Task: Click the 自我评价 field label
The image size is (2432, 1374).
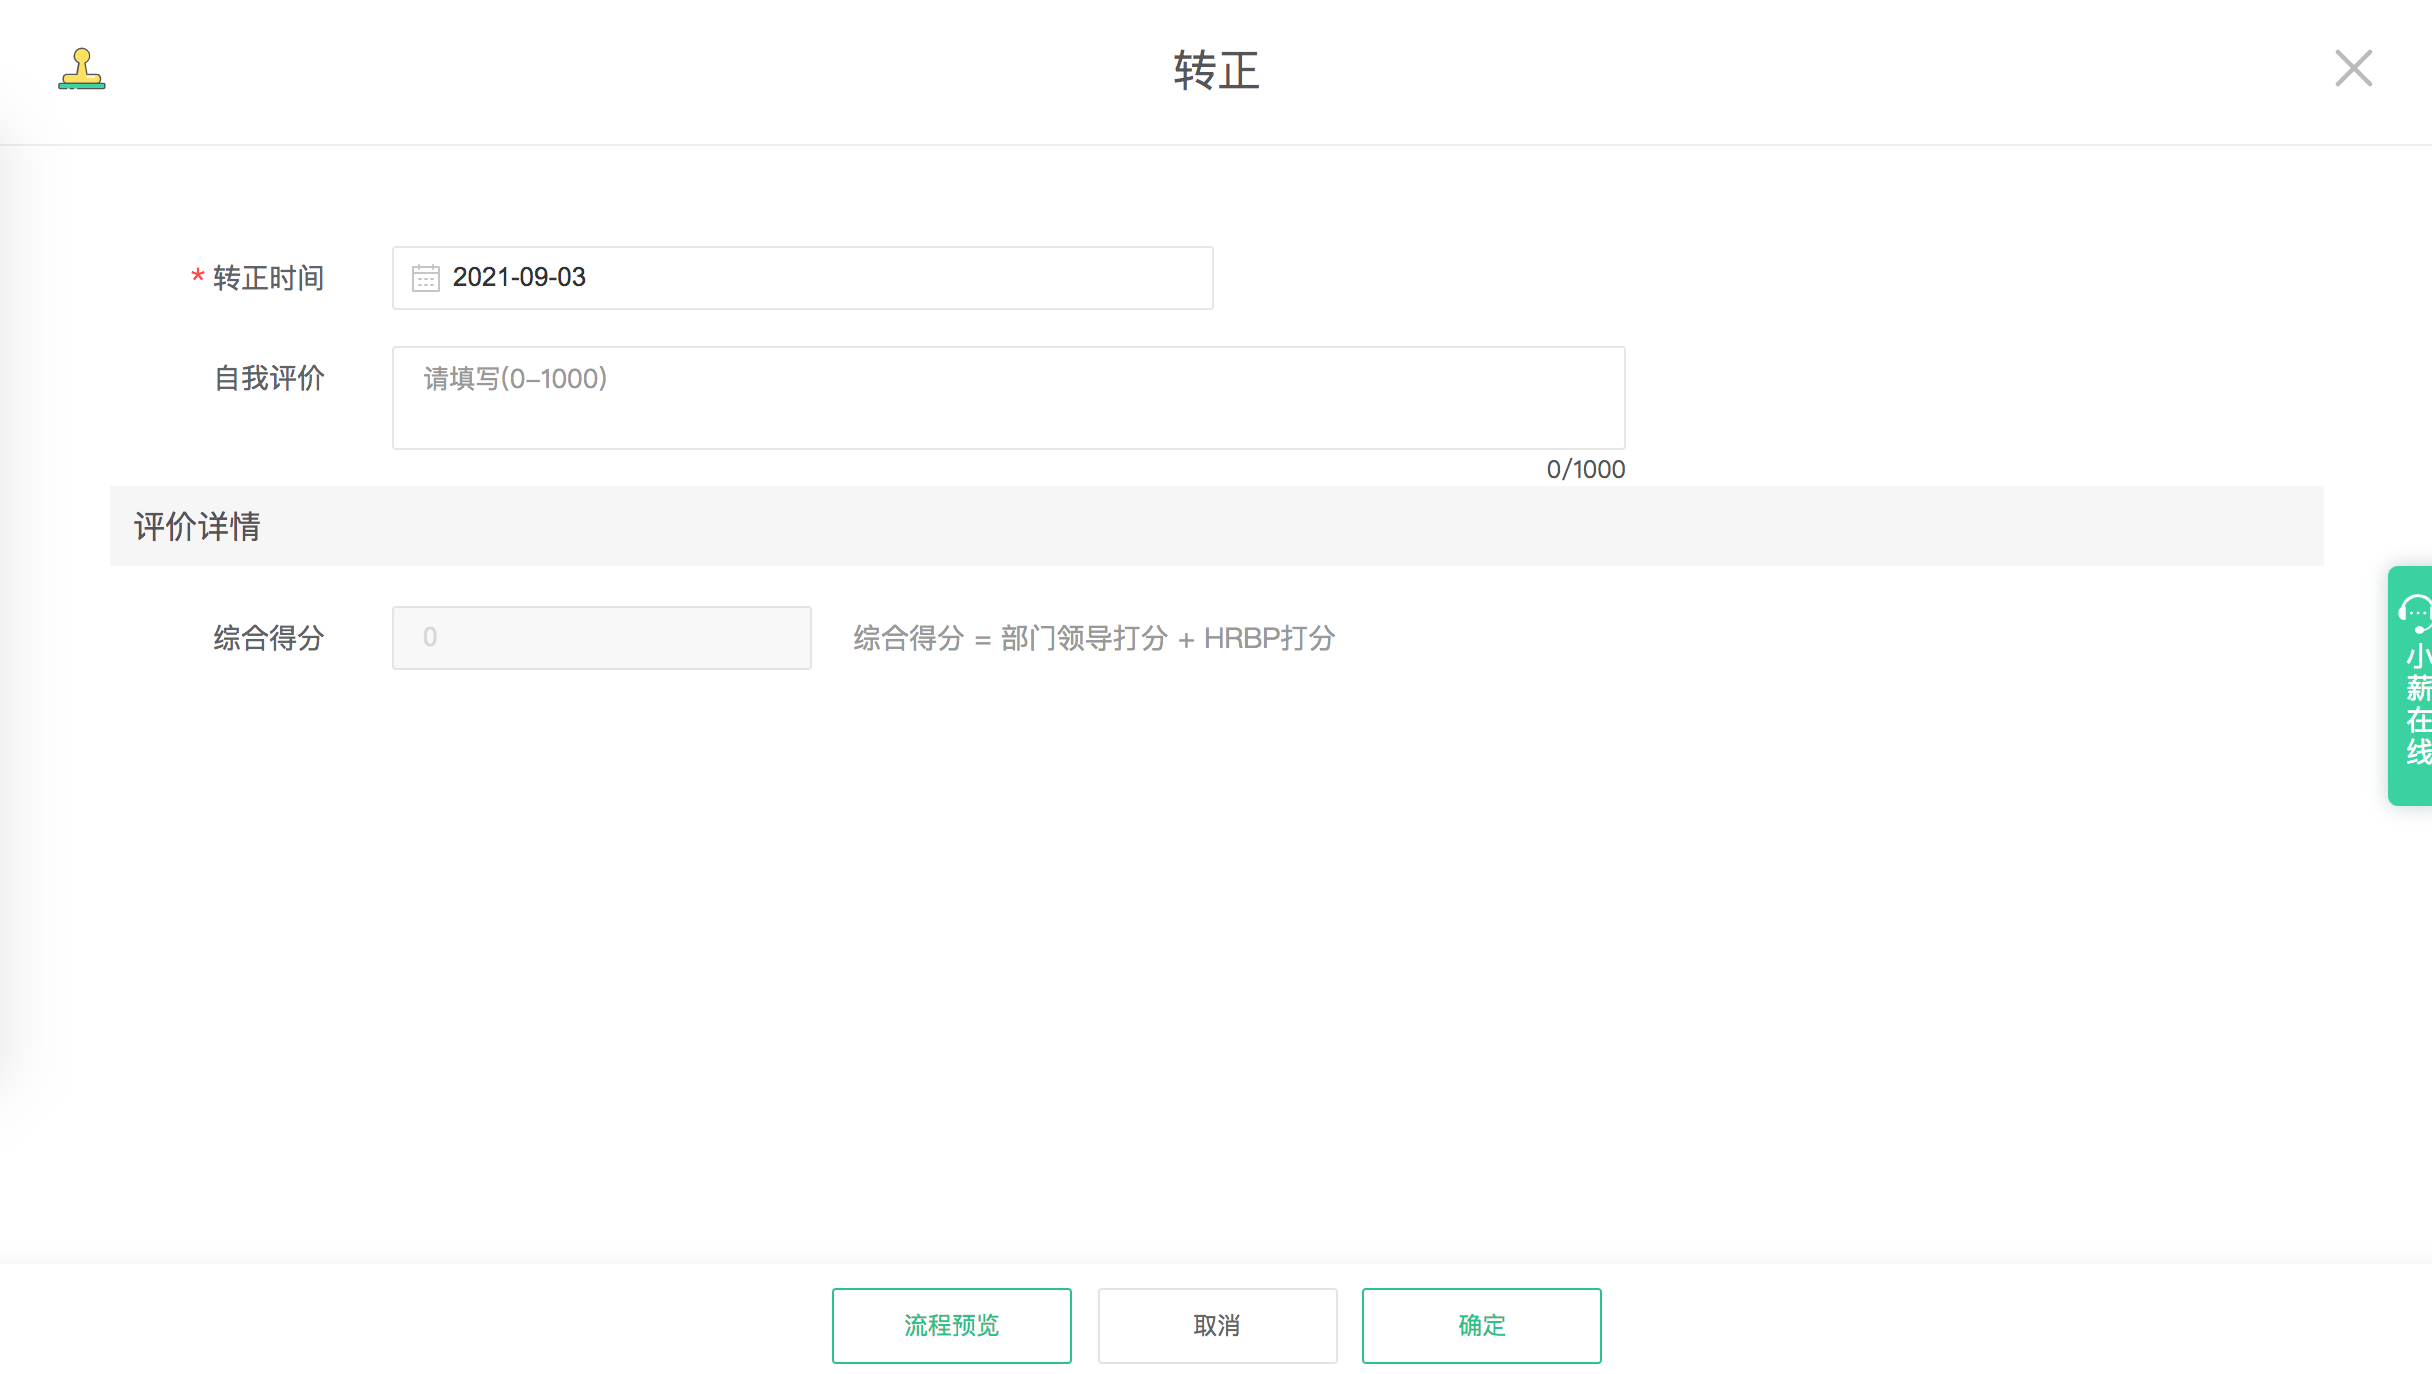Action: [x=269, y=378]
